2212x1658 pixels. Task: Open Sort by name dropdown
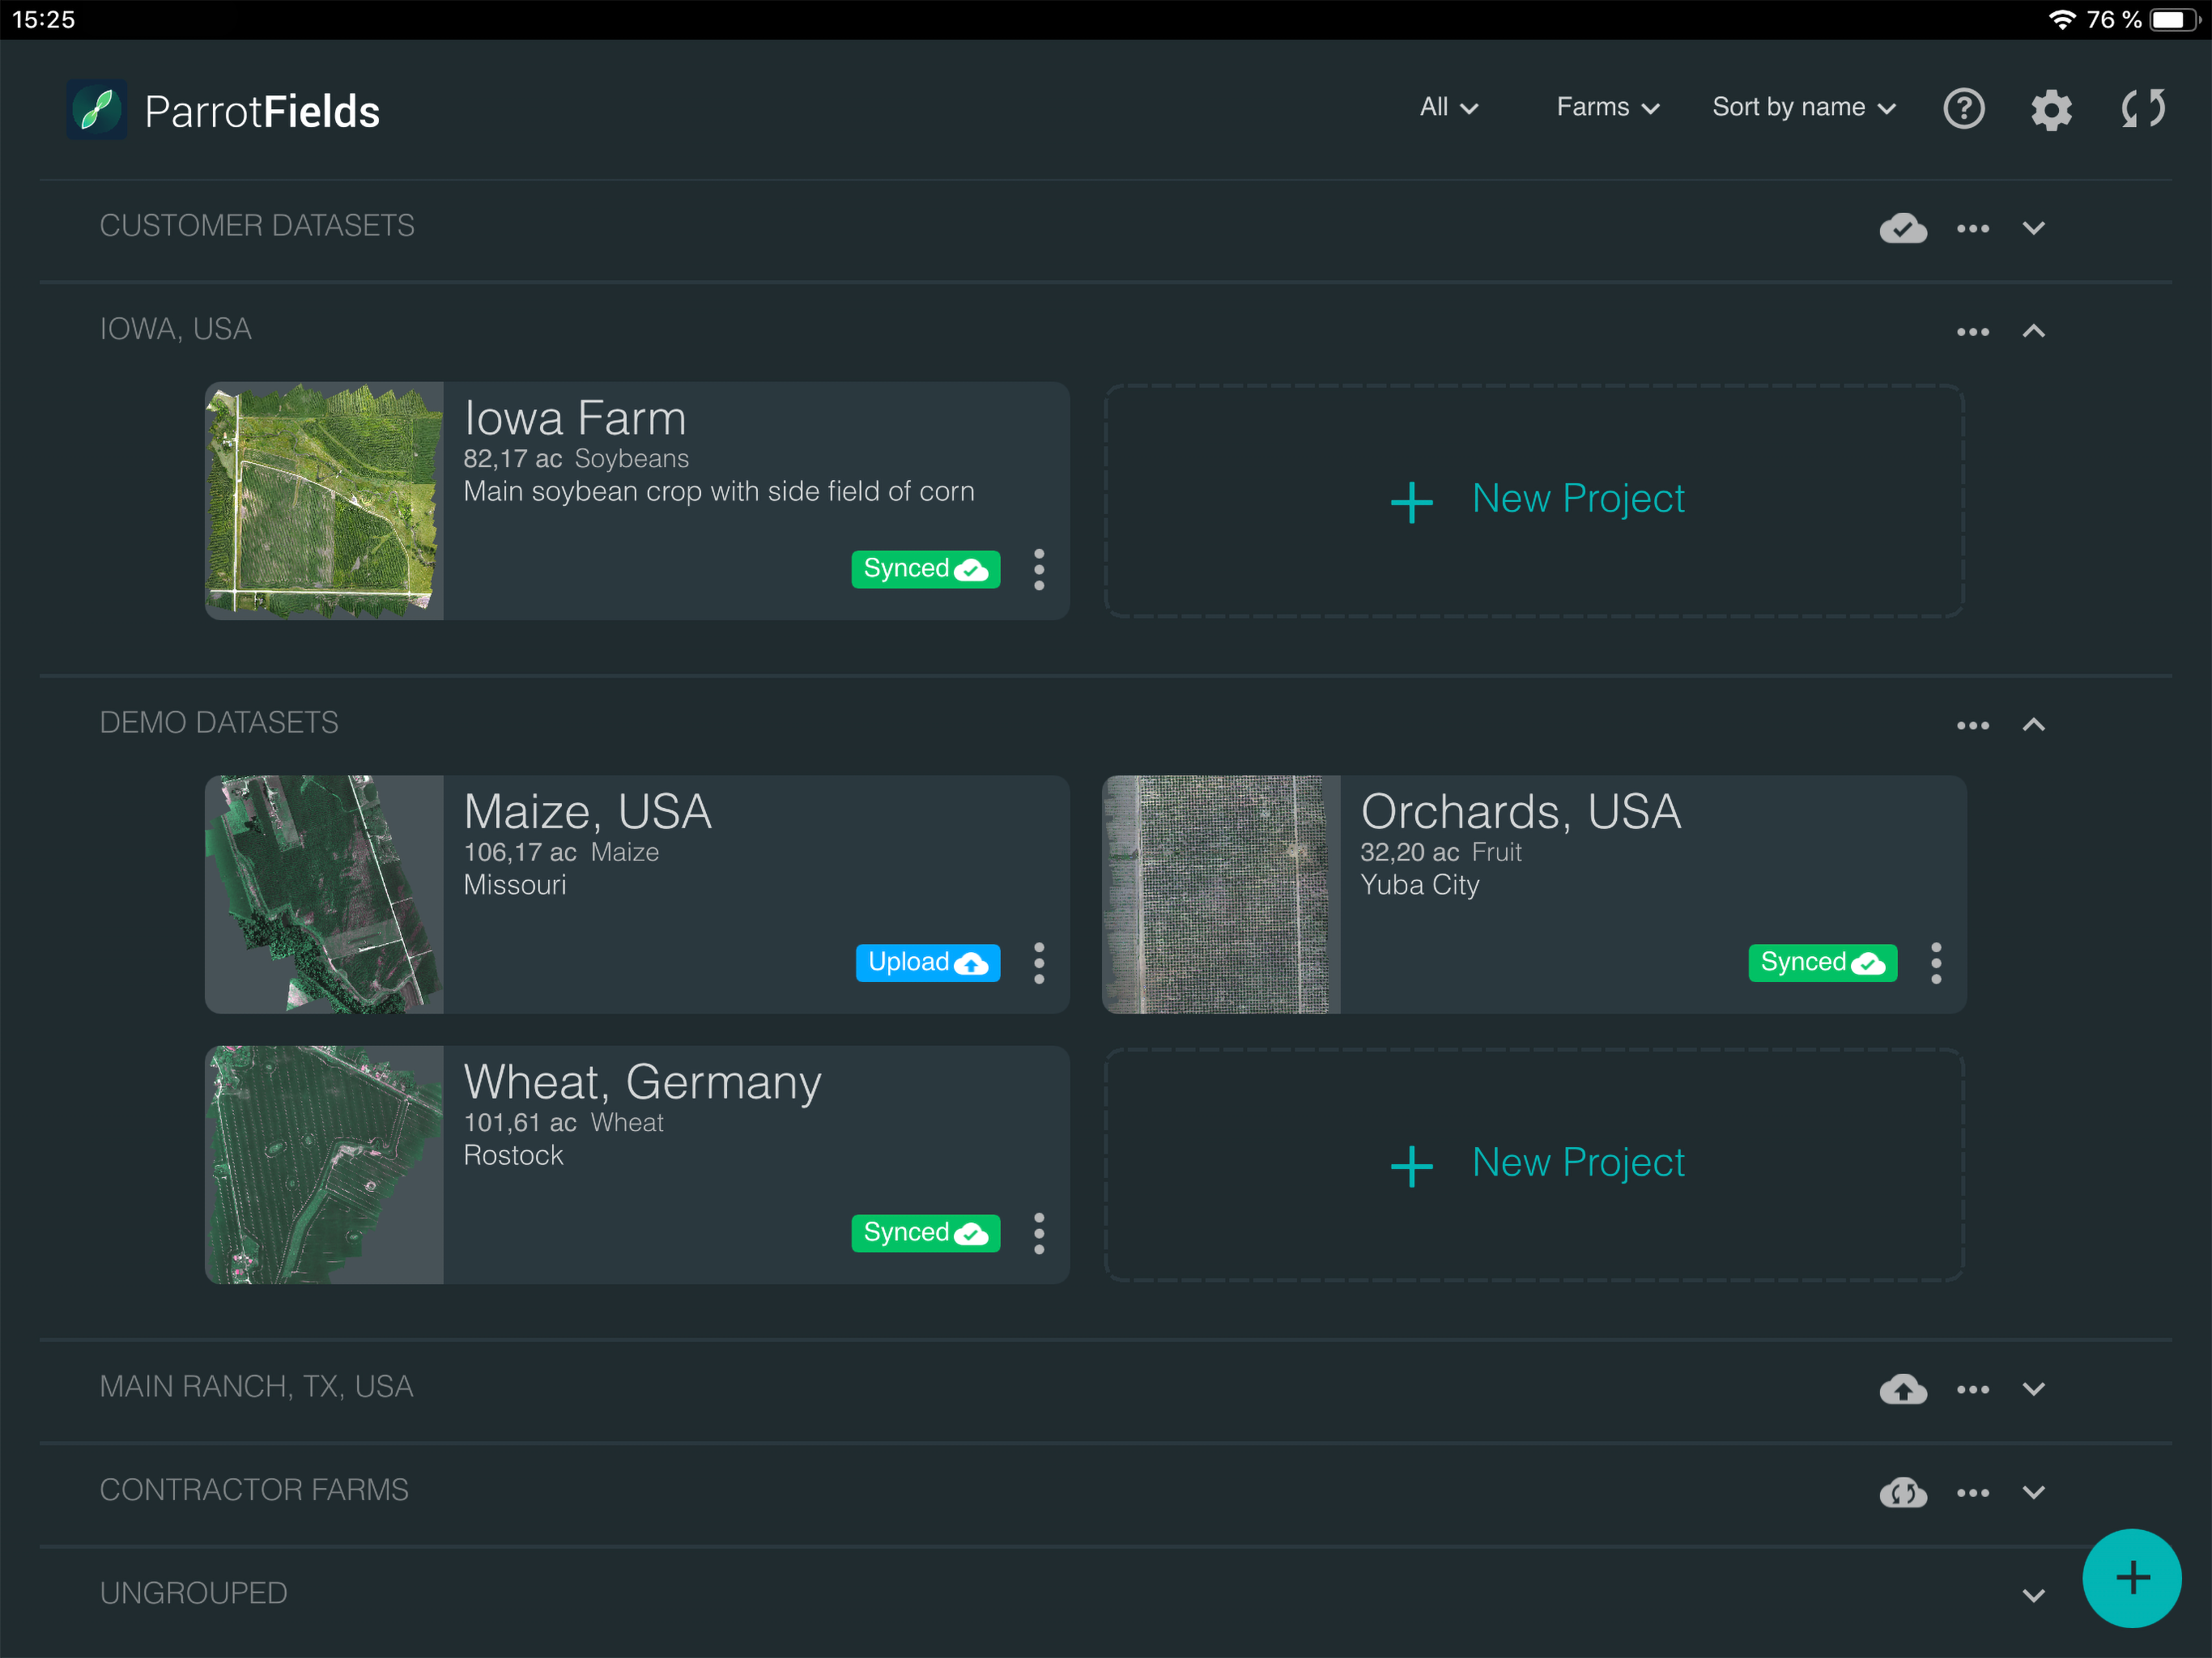coord(1803,107)
